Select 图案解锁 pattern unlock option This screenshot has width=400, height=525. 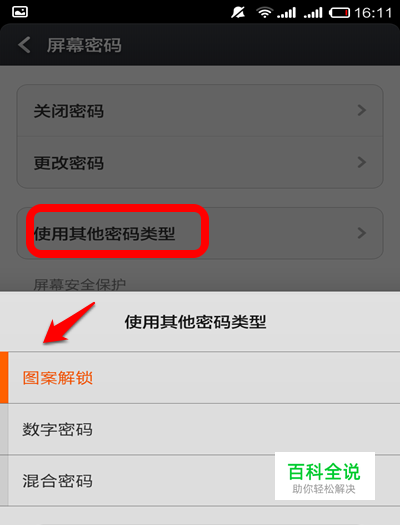[x=200, y=378]
